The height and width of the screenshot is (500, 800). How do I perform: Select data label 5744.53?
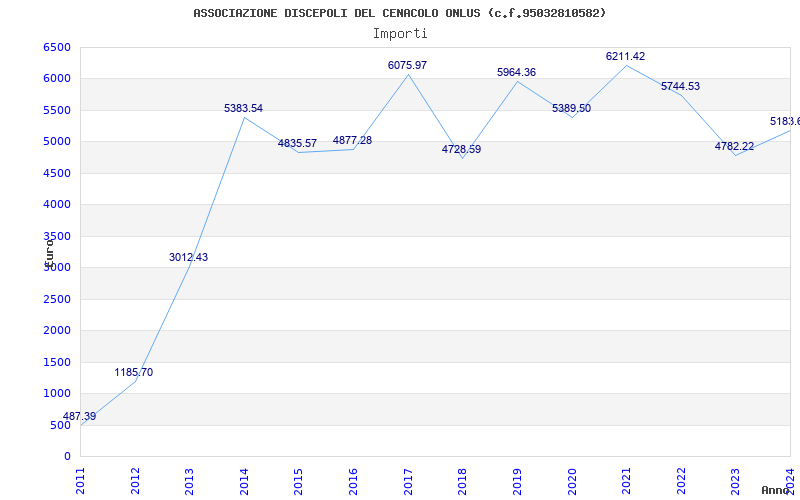pos(681,86)
